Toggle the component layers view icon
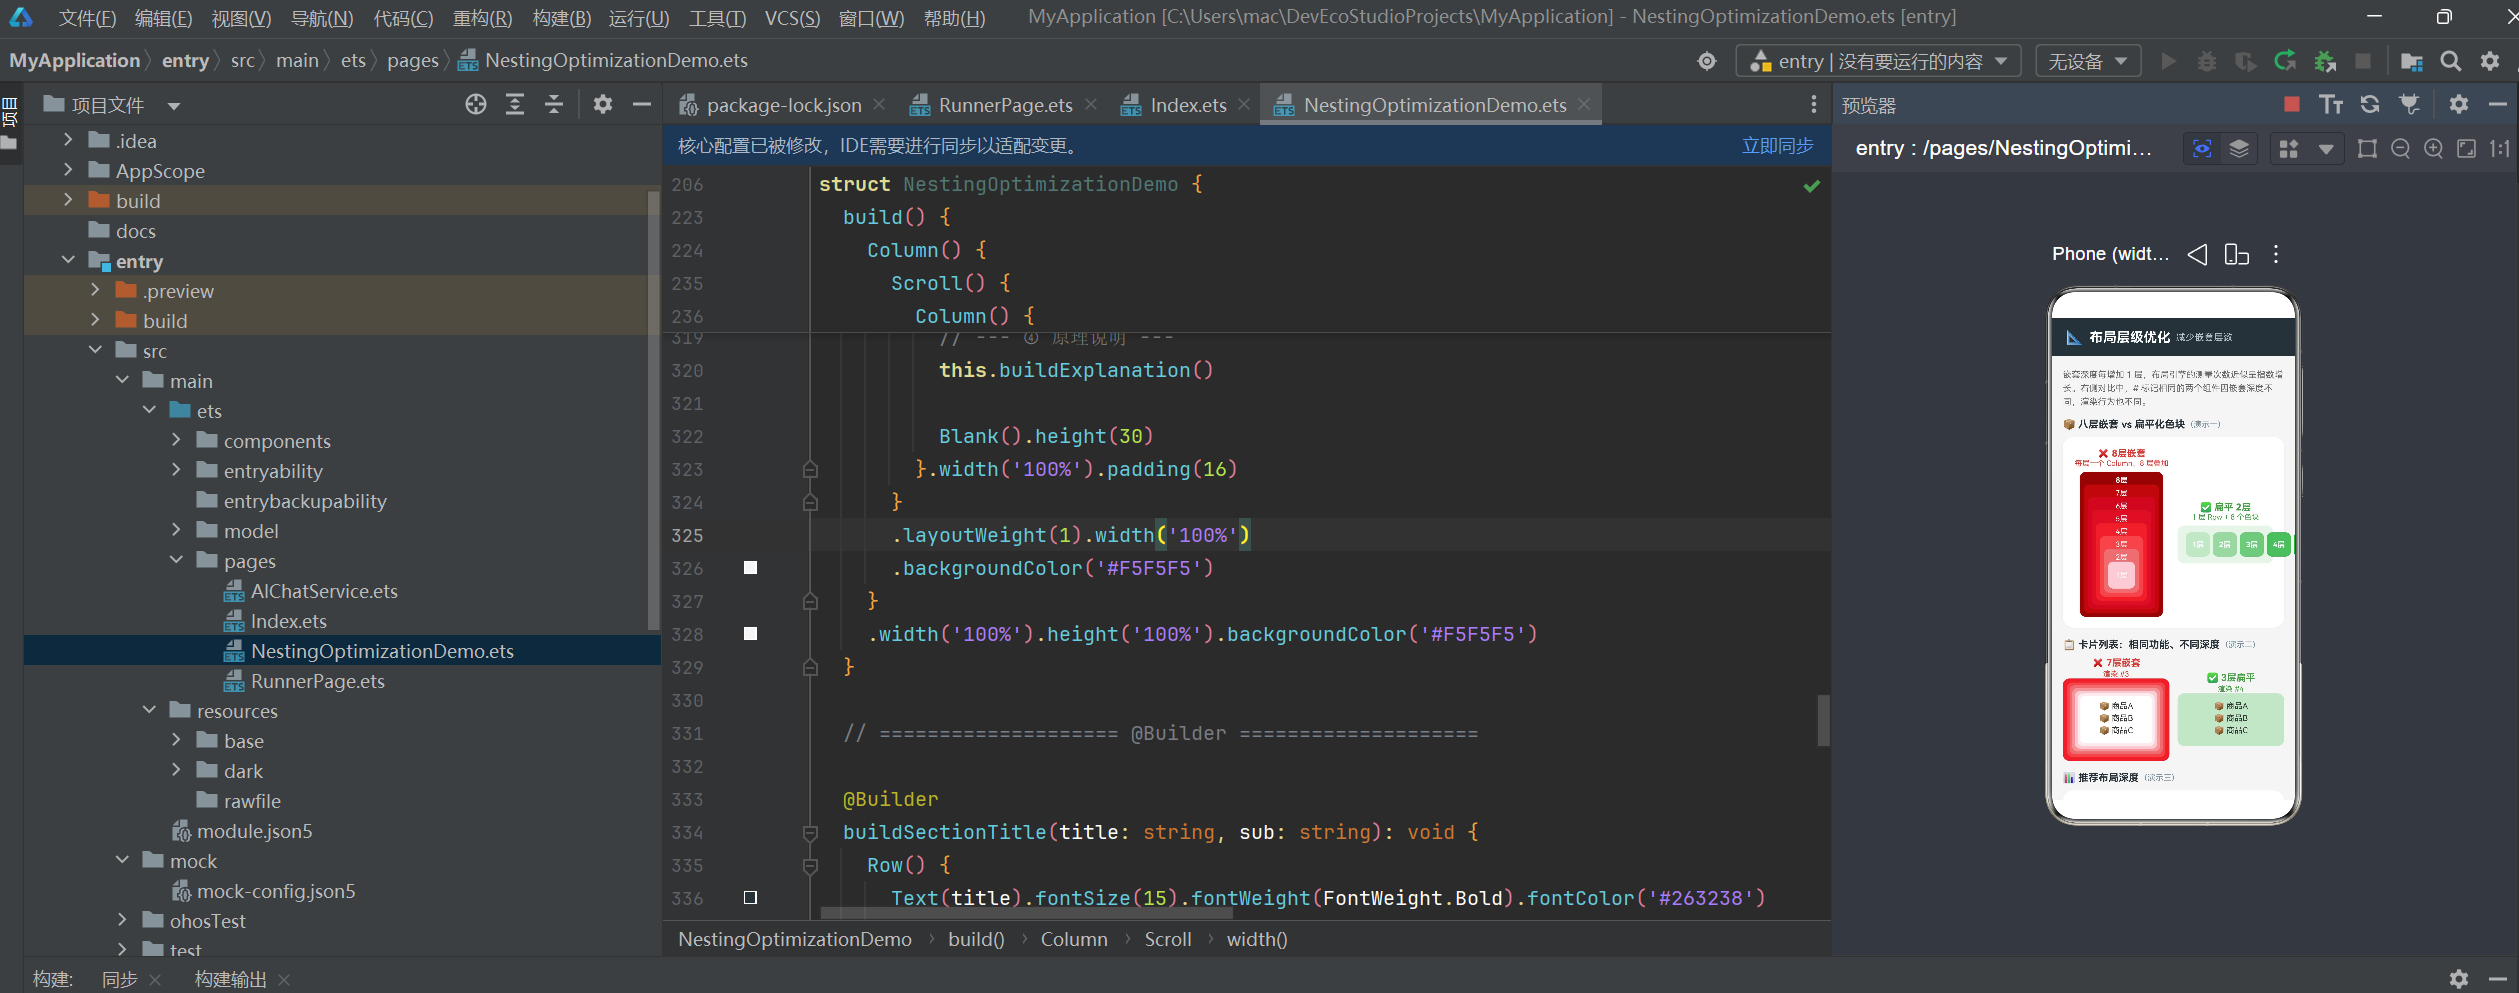Image resolution: width=2519 pixels, height=993 pixels. pos(2239,148)
